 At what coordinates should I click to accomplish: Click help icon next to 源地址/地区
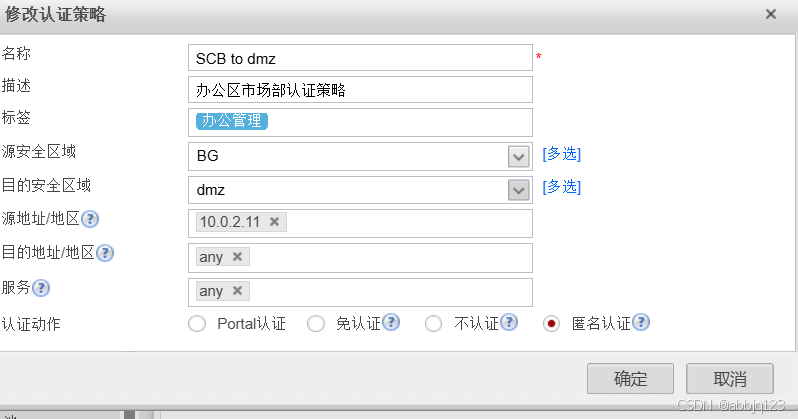coord(90,220)
